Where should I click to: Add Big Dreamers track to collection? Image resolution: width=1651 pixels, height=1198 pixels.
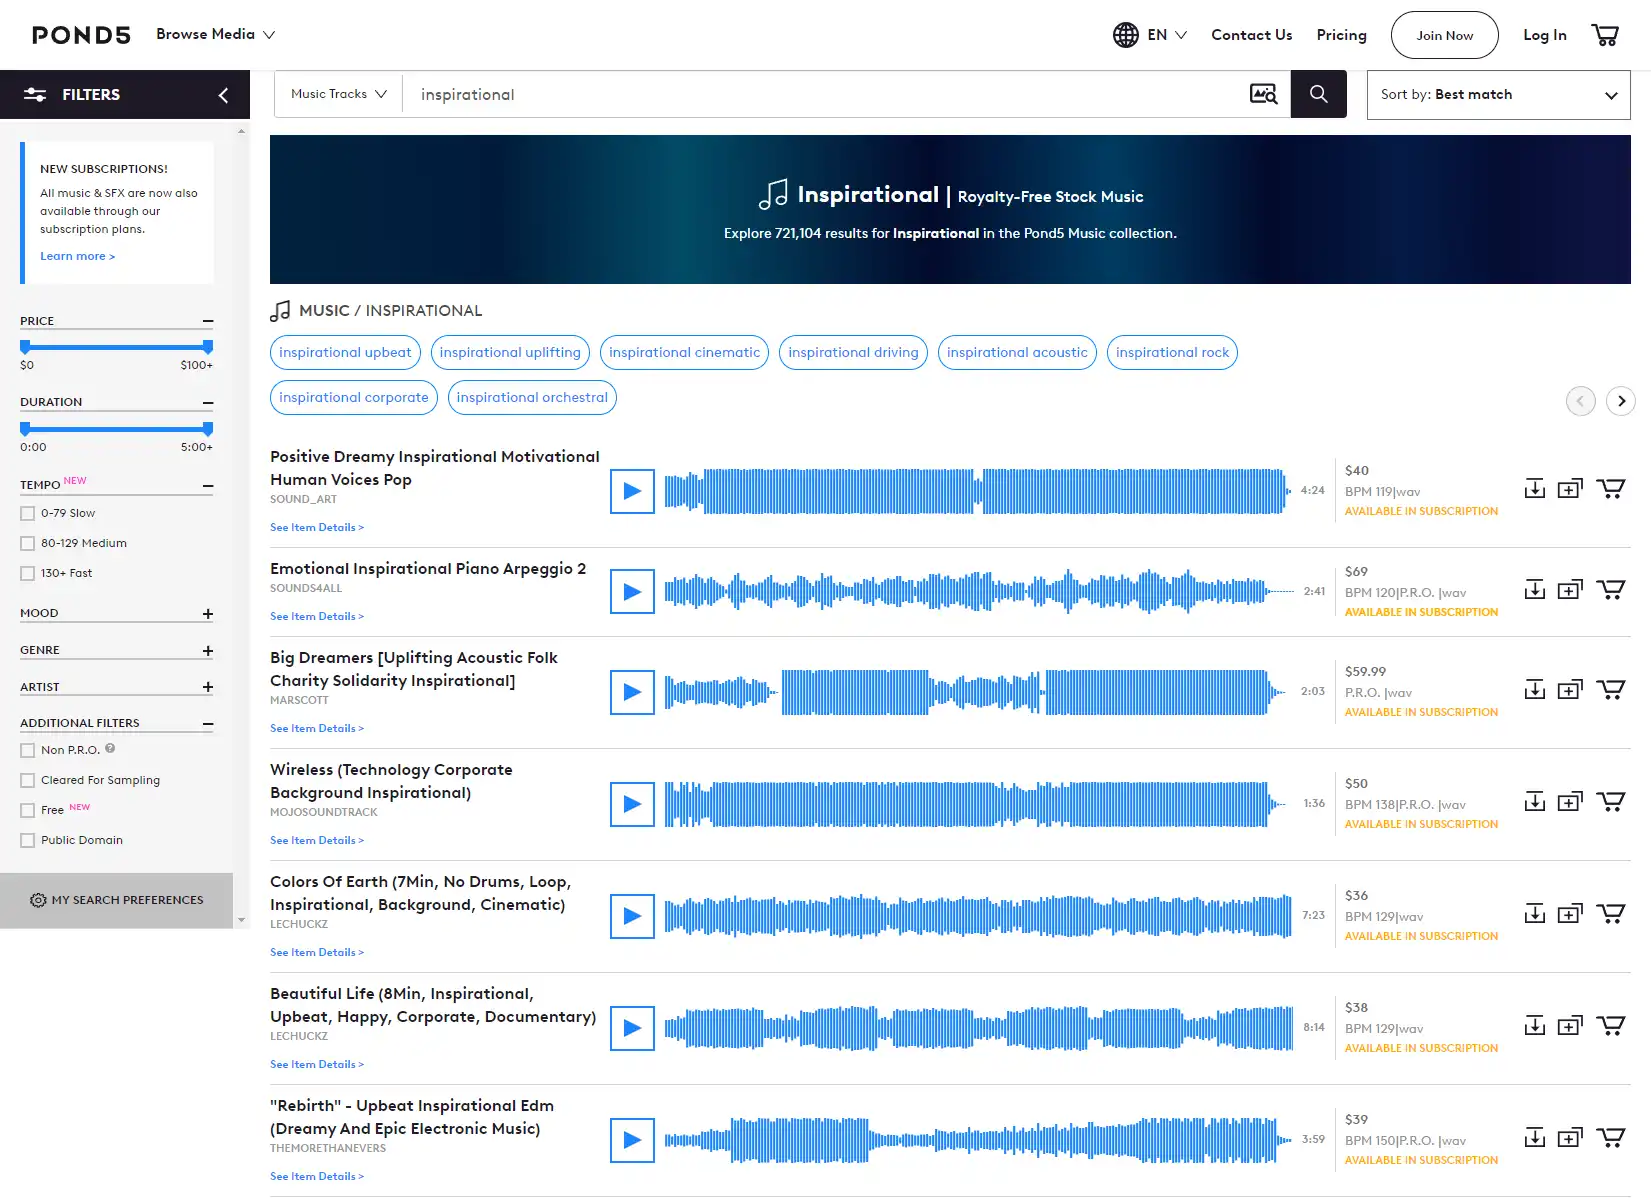click(x=1570, y=690)
